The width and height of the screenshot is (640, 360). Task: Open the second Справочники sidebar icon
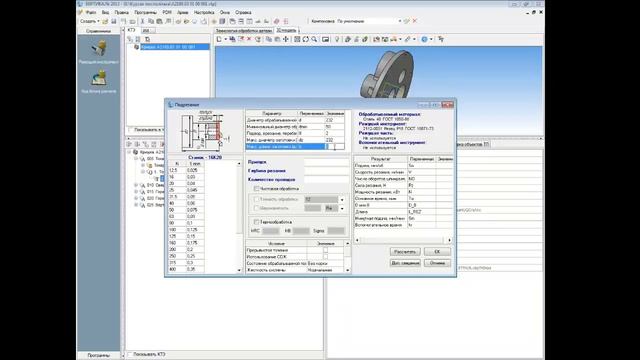click(x=98, y=81)
